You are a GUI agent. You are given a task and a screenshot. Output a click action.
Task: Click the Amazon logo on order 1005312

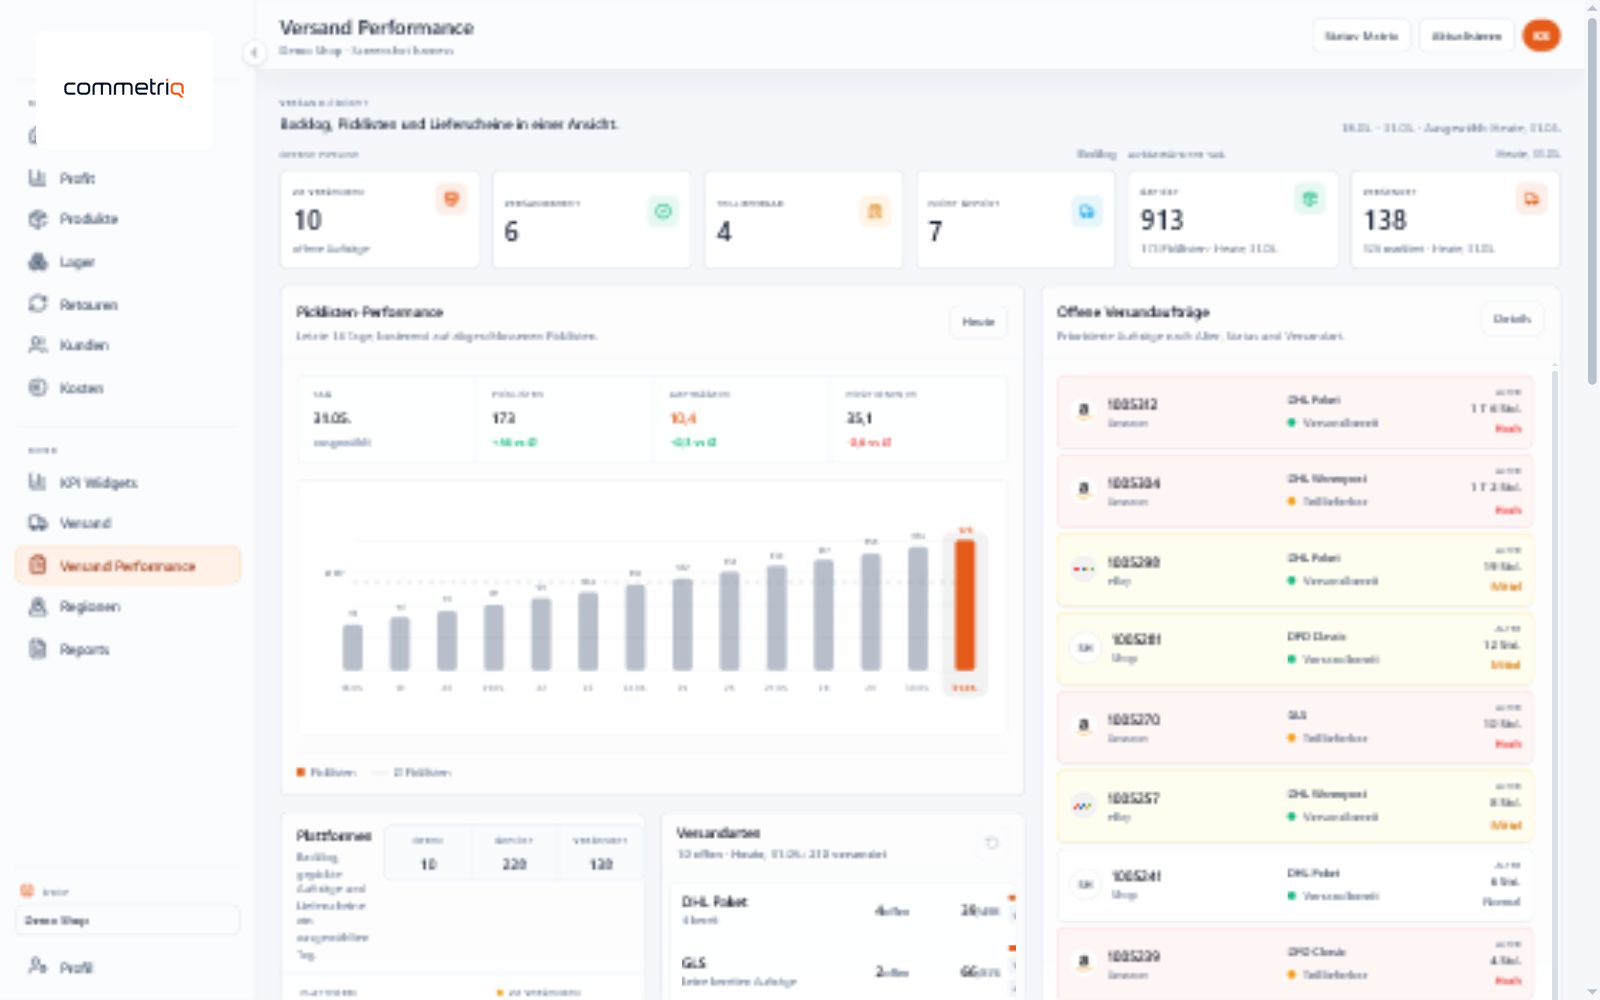[x=1083, y=410]
